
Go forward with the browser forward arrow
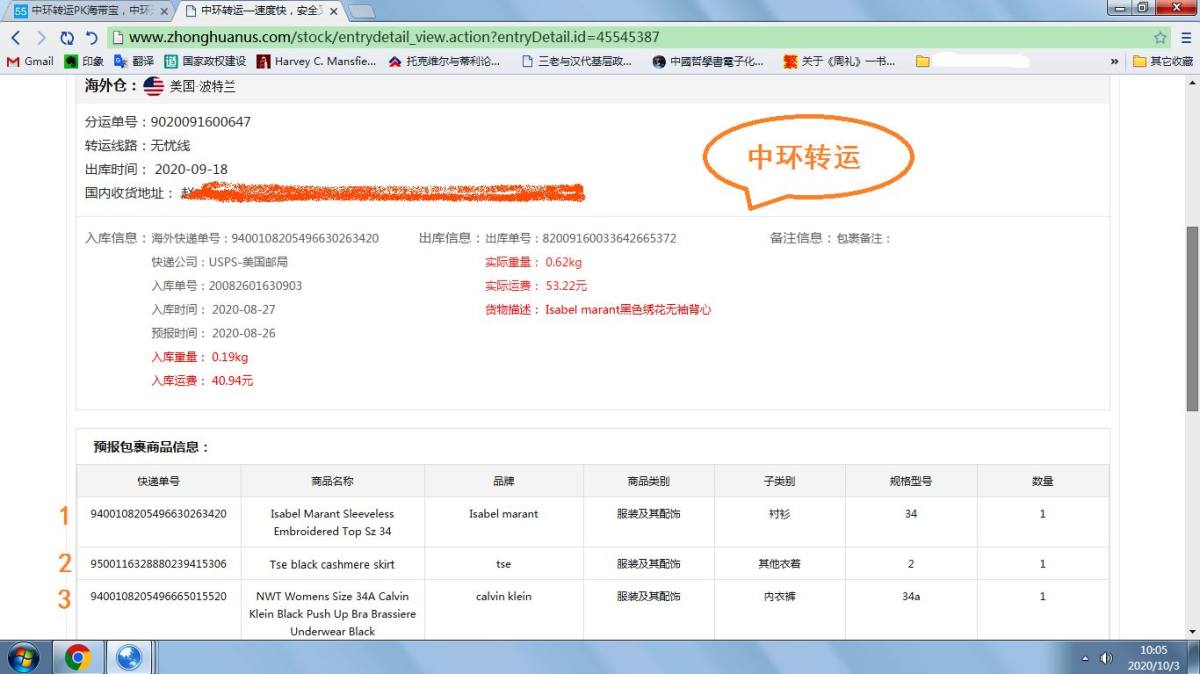[x=41, y=37]
